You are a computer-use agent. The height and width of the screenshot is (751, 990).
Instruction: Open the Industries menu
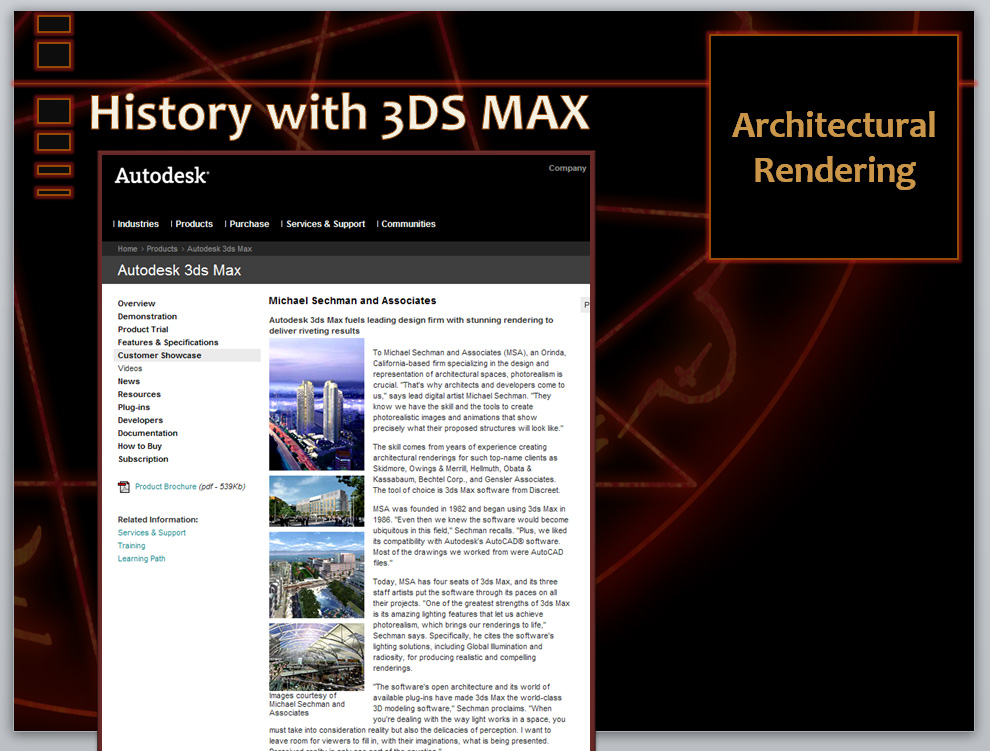click(138, 224)
